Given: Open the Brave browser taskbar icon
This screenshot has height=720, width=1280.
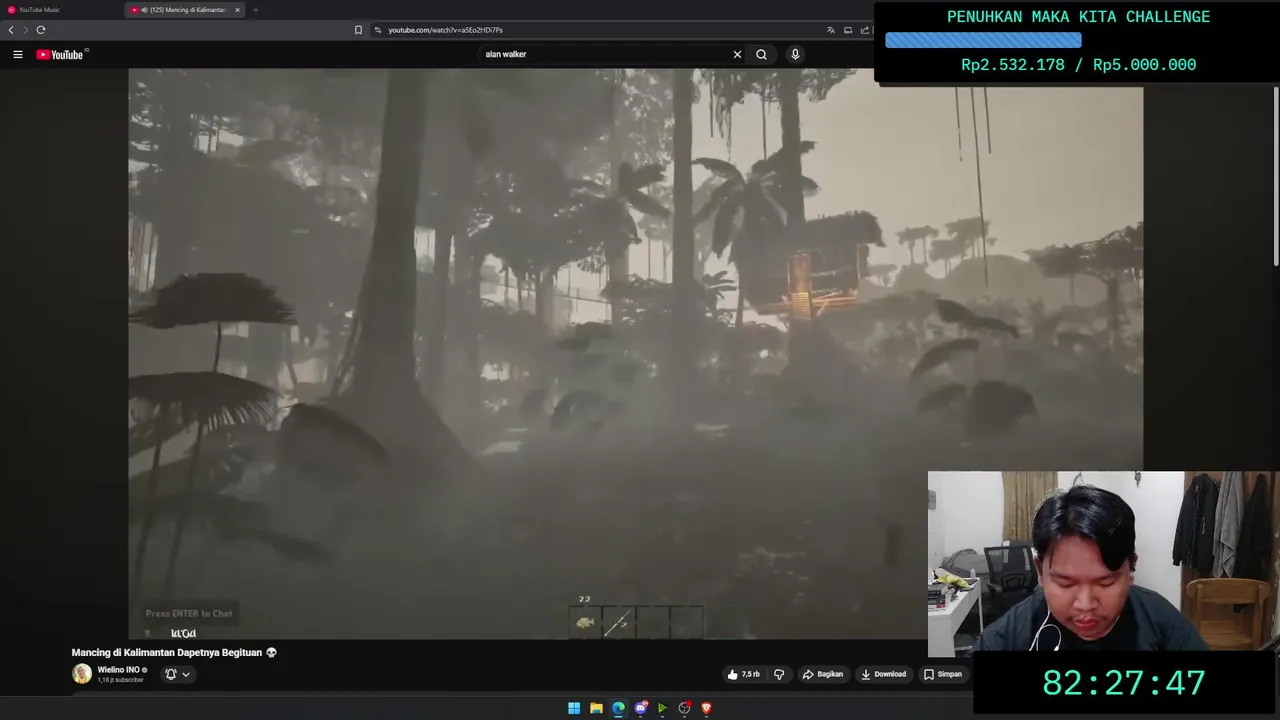Looking at the screenshot, I should (706, 708).
